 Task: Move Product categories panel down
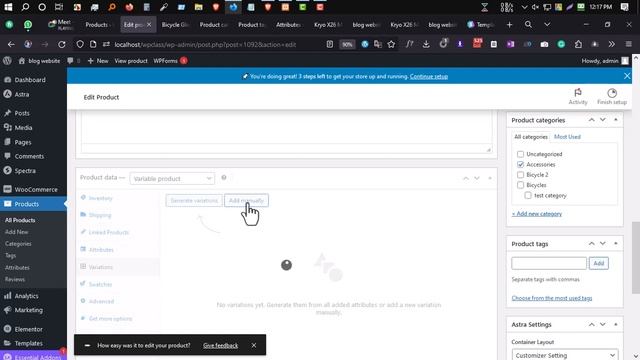(602, 120)
